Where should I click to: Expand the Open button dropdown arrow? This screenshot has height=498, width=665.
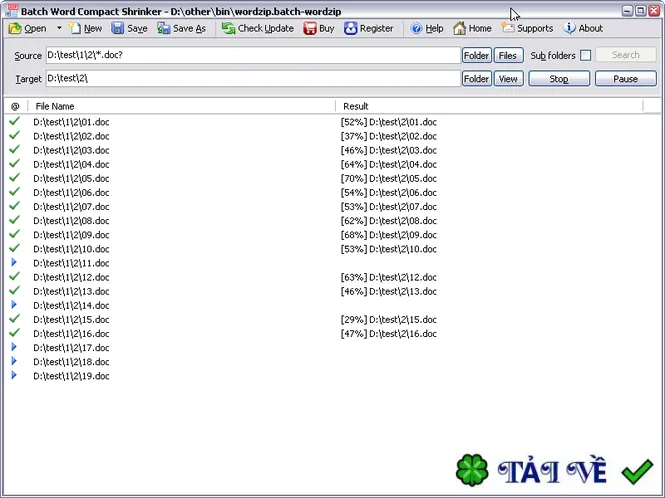point(59,28)
